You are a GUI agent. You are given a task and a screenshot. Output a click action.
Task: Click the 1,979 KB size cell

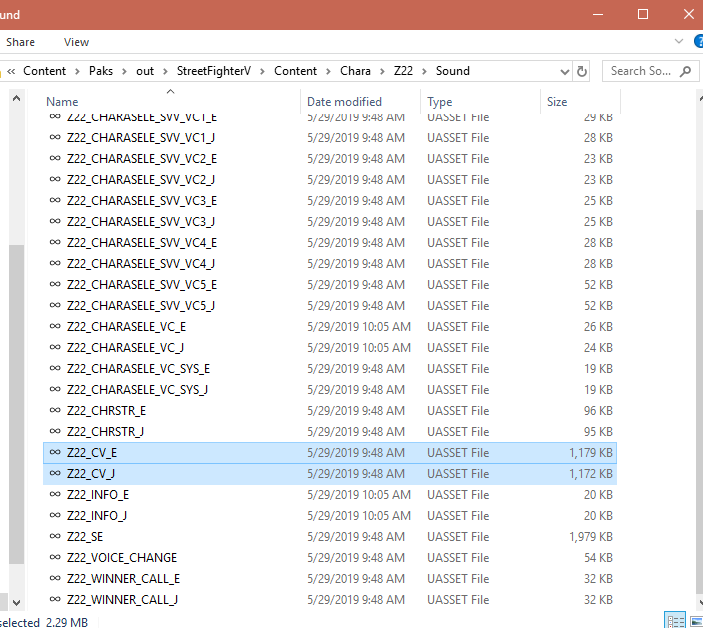(x=590, y=537)
